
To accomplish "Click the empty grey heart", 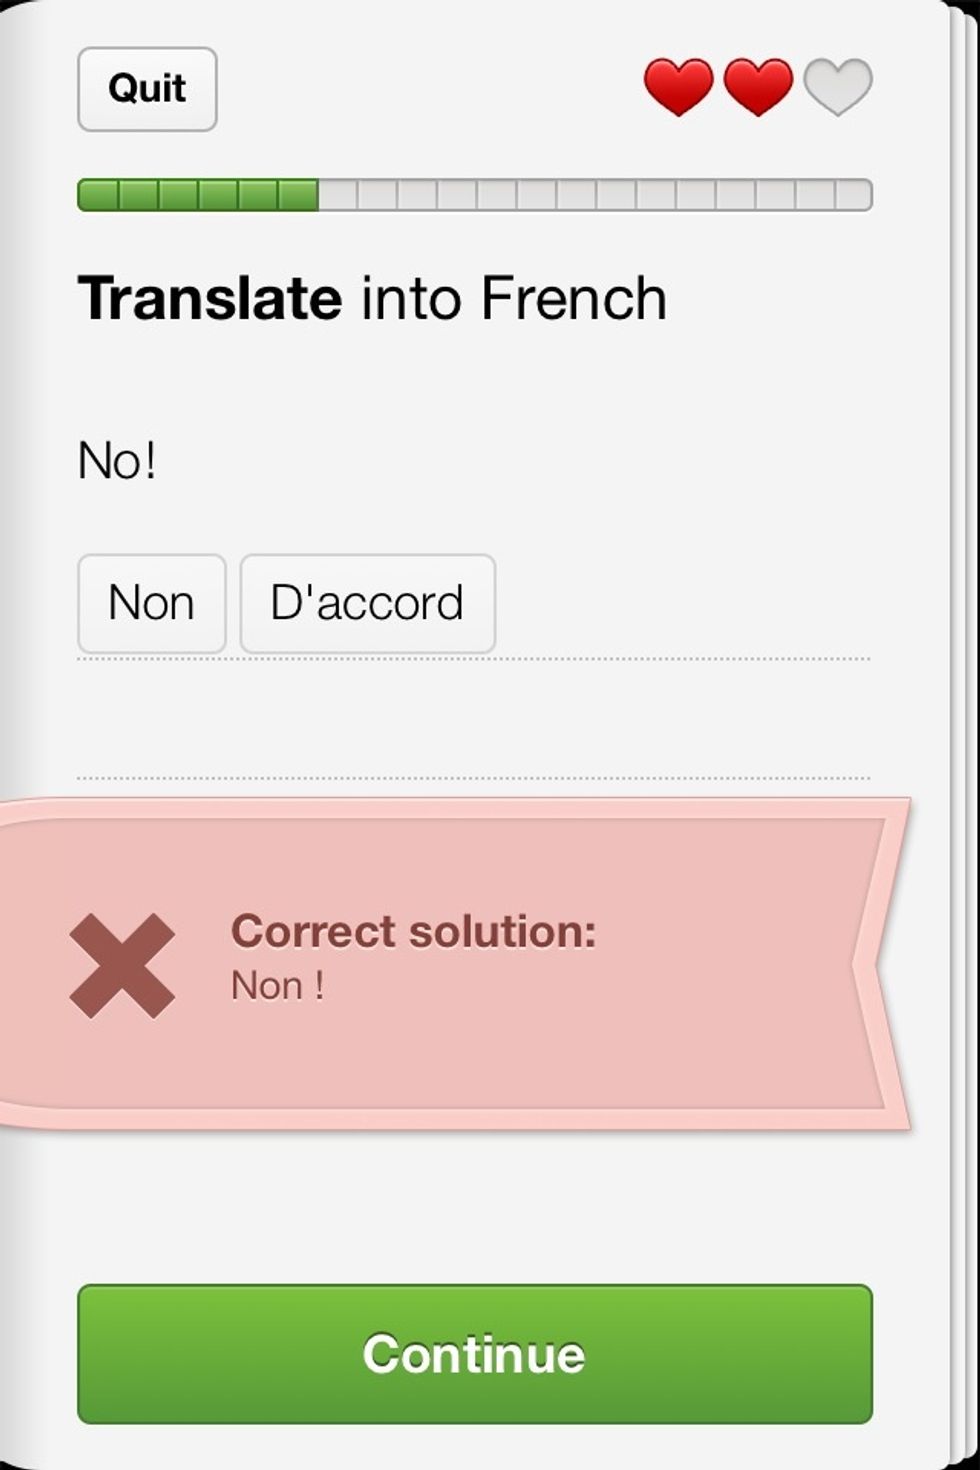I will [x=838, y=86].
